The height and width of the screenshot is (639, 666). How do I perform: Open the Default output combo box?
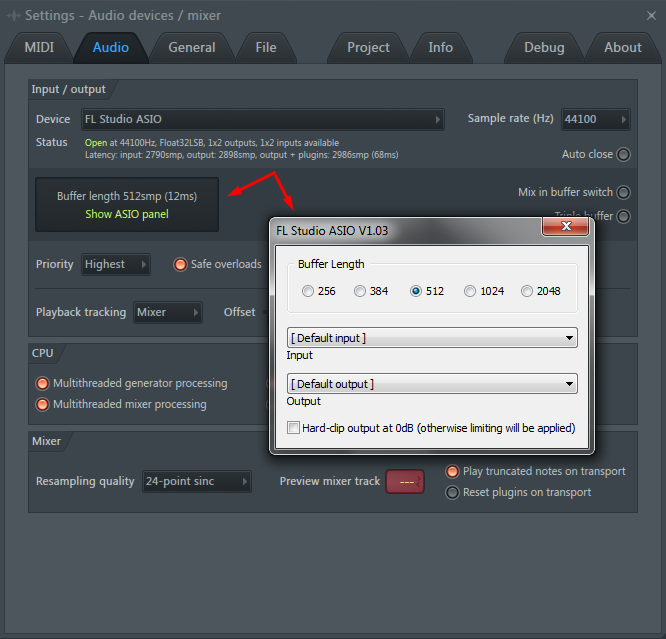pos(432,384)
